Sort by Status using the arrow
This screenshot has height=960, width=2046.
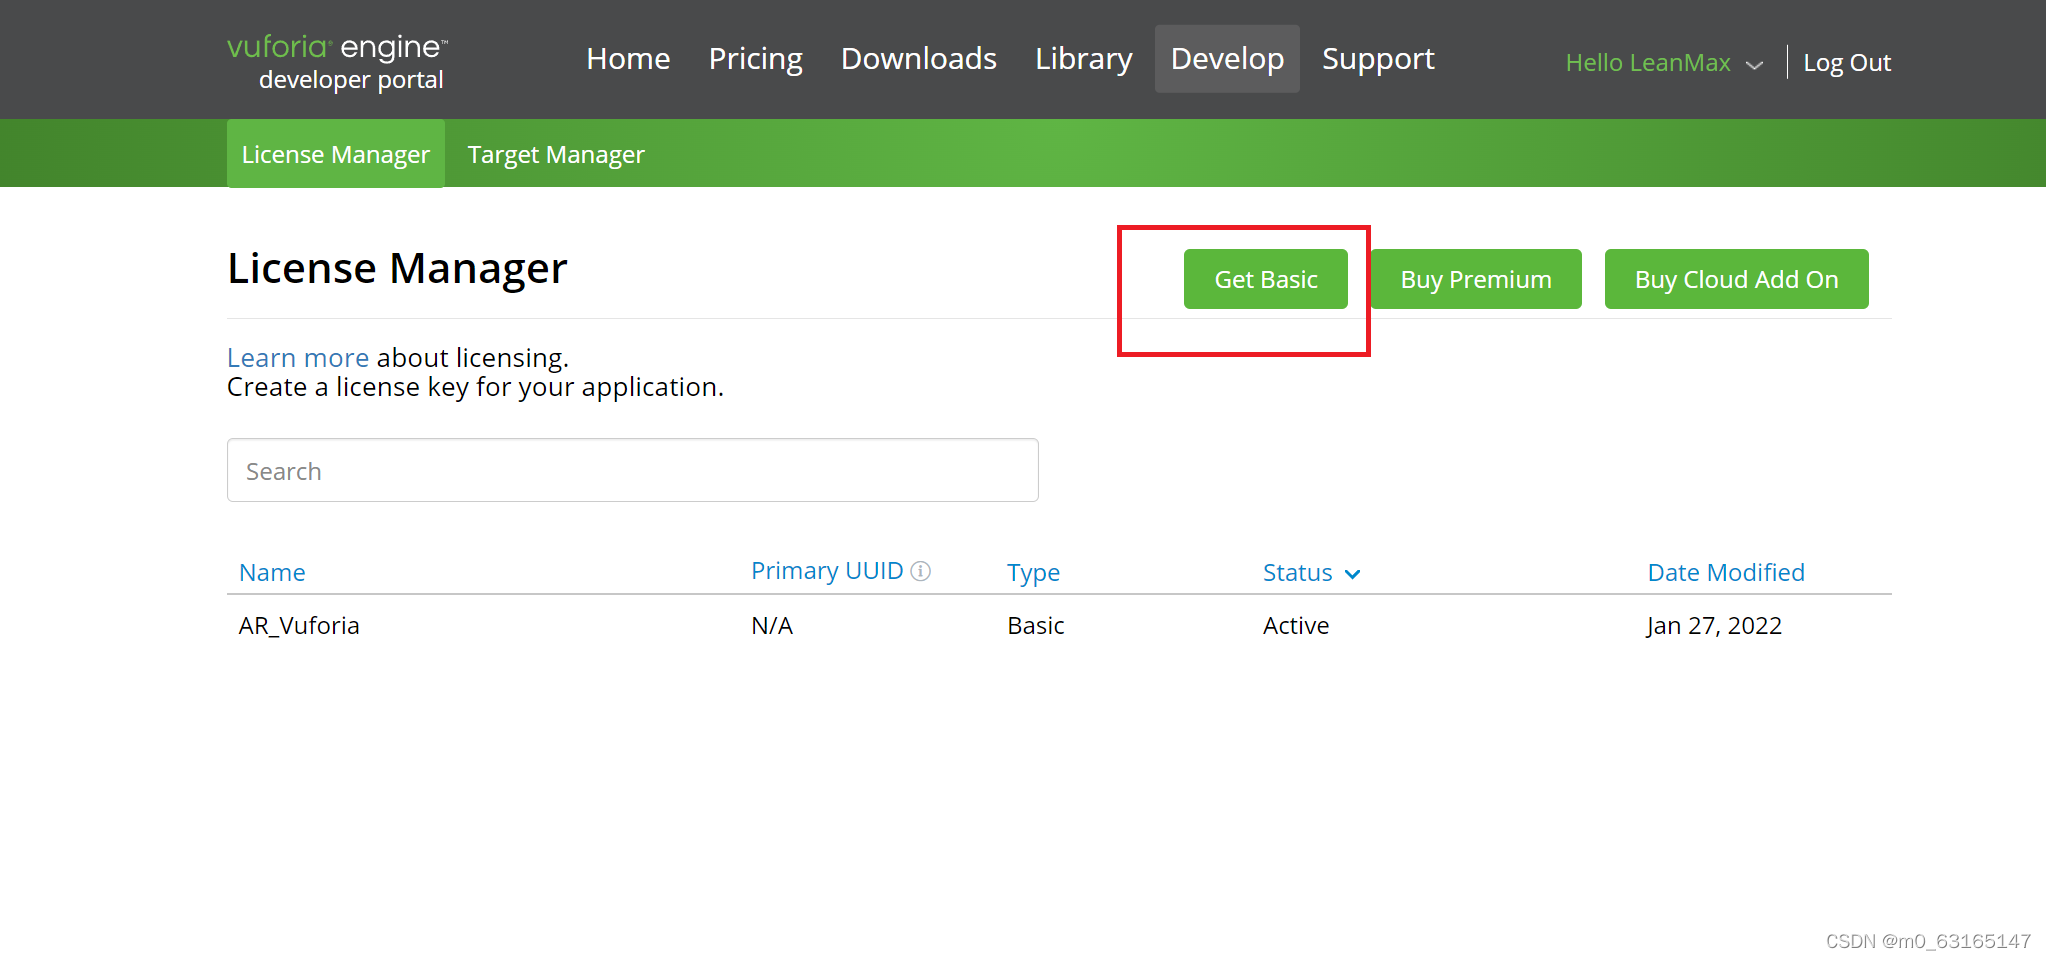[x=1353, y=574]
